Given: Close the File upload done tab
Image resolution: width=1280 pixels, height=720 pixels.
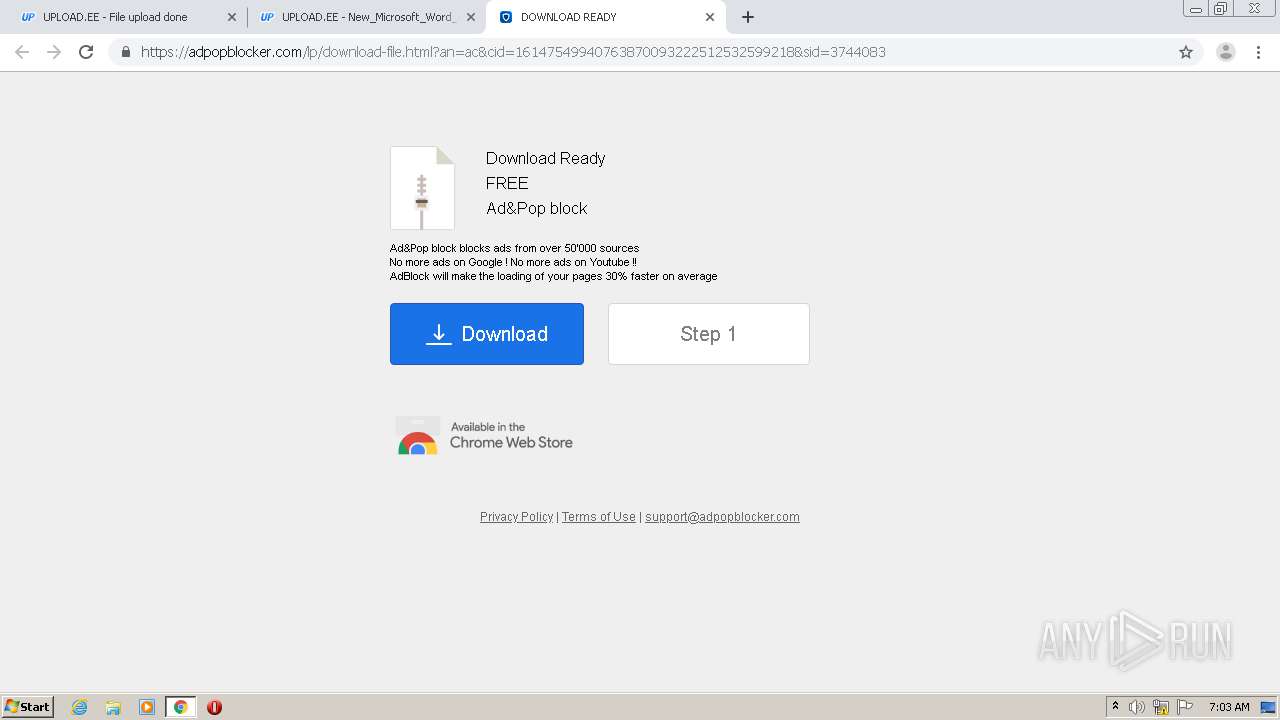Looking at the screenshot, I should (x=232, y=17).
